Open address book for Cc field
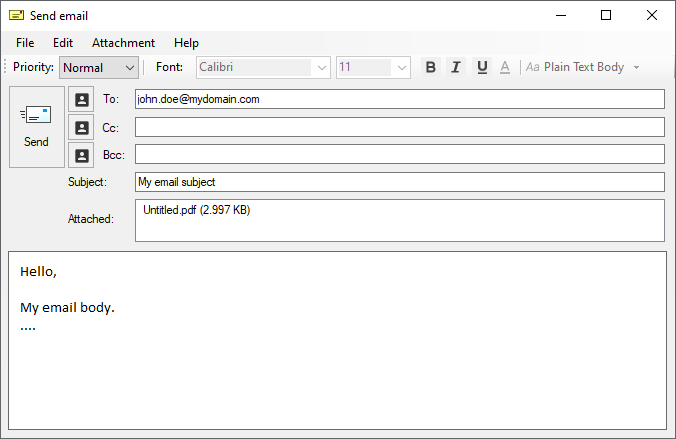The height and width of the screenshot is (439, 676). 81,128
